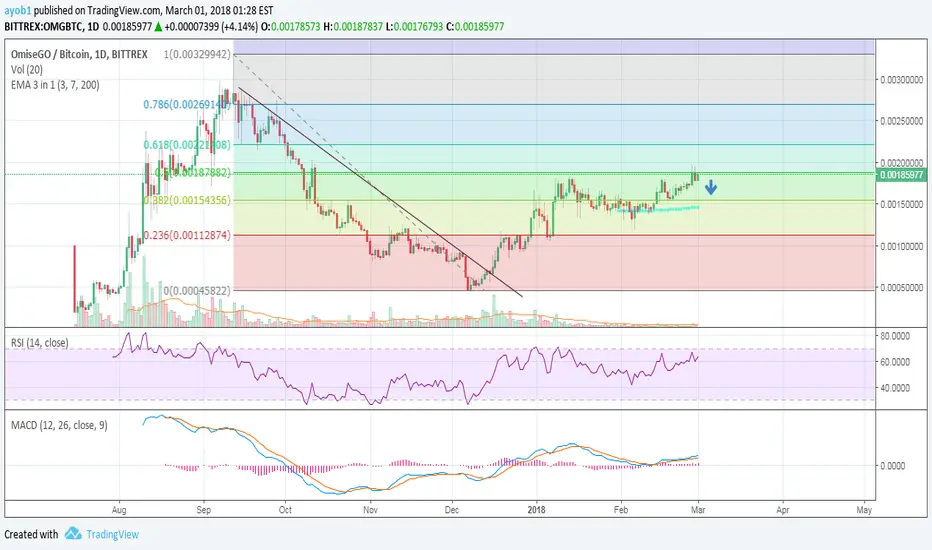Viewport: 932px width, 550px height.
Task: Click the H:0.00187837 high value in header
Action: click(352, 27)
